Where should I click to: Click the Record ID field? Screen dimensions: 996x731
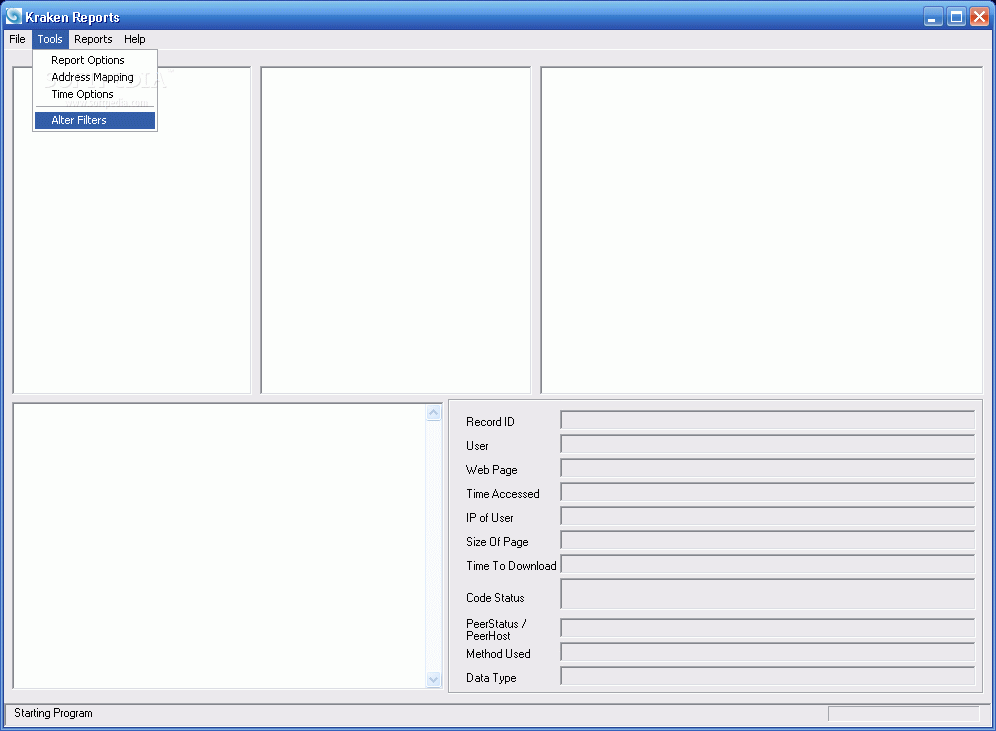click(x=767, y=420)
